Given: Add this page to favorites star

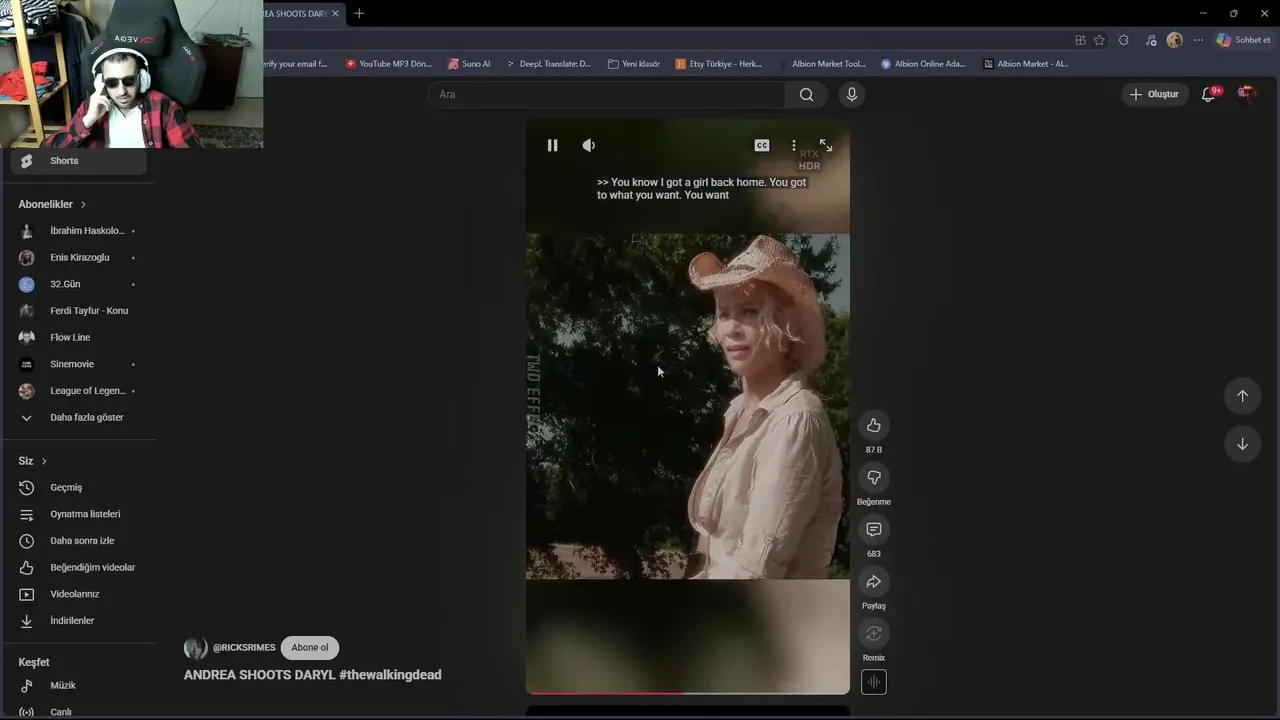Looking at the screenshot, I should point(1100,40).
